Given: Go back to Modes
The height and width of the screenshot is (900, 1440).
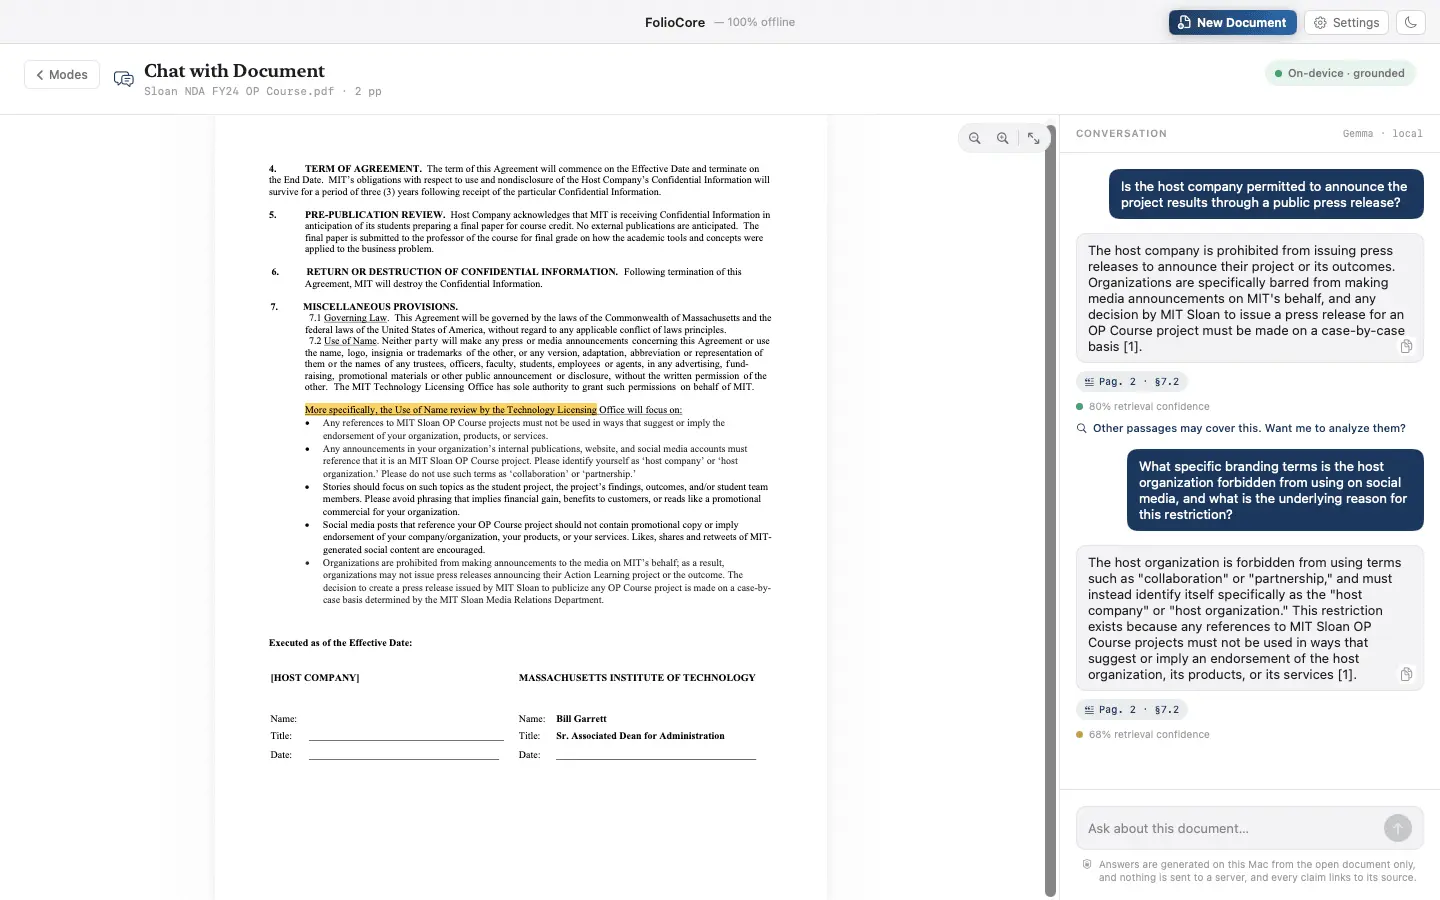Looking at the screenshot, I should (62, 75).
